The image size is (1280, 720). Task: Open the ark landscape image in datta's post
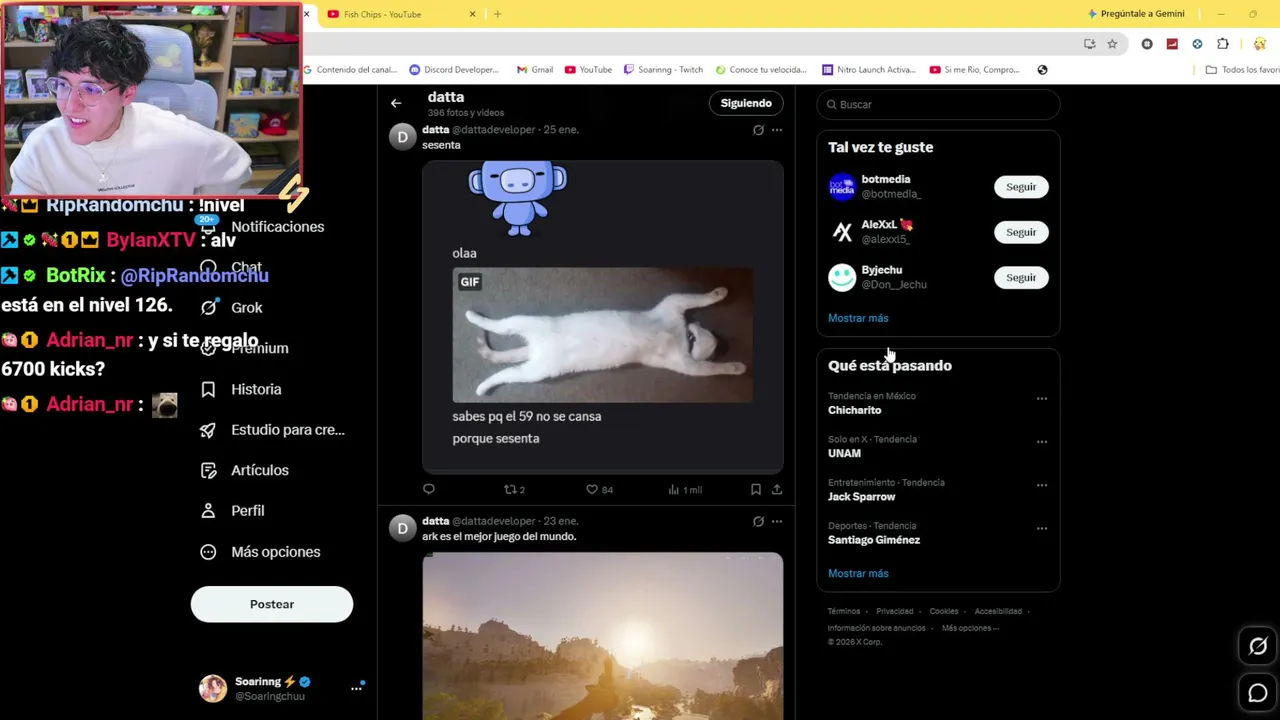(602, 636)
